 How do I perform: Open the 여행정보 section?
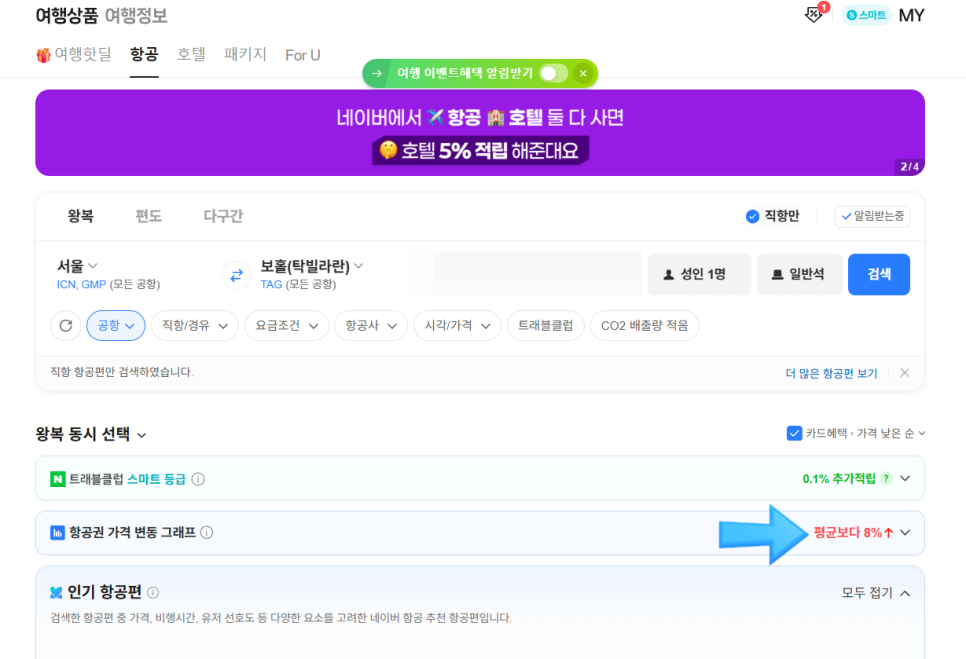point(136,15)
